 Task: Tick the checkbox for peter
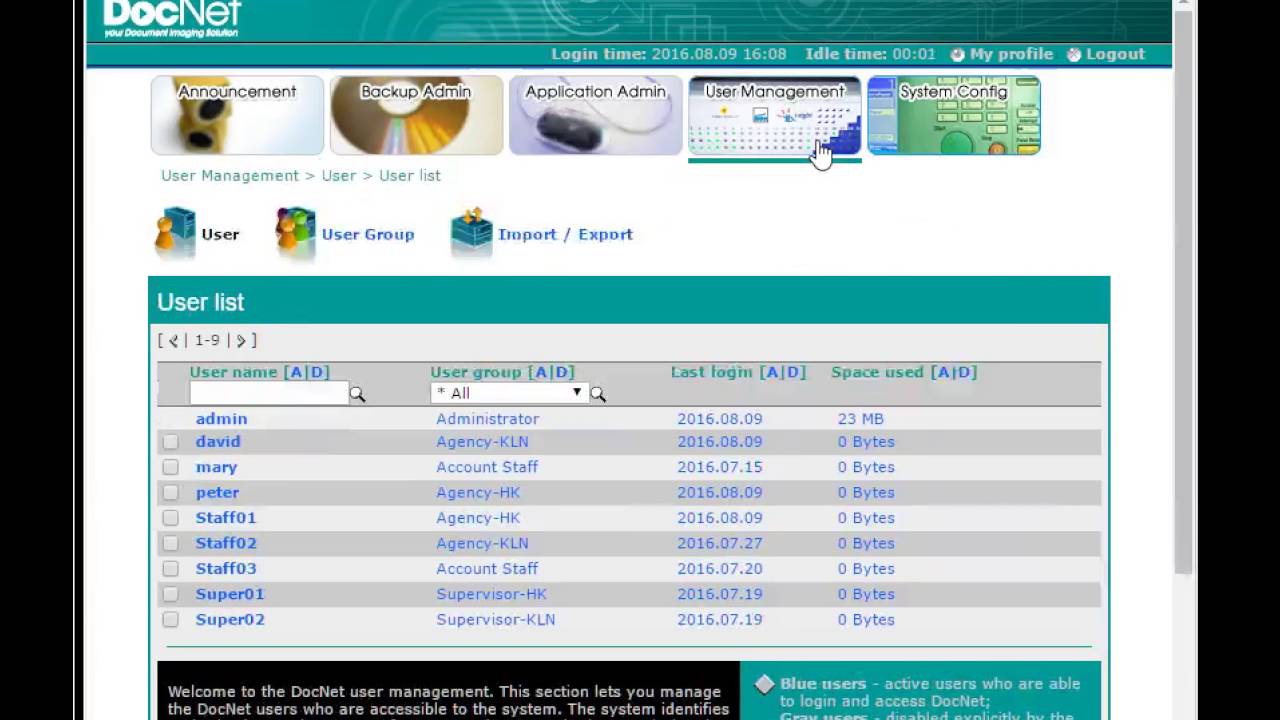(x=170, y=493)
